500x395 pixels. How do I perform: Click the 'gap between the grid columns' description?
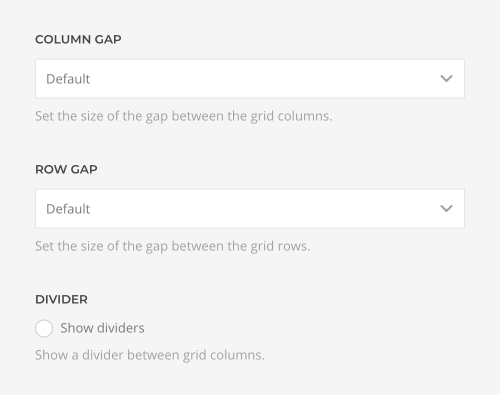coord(184,116)
